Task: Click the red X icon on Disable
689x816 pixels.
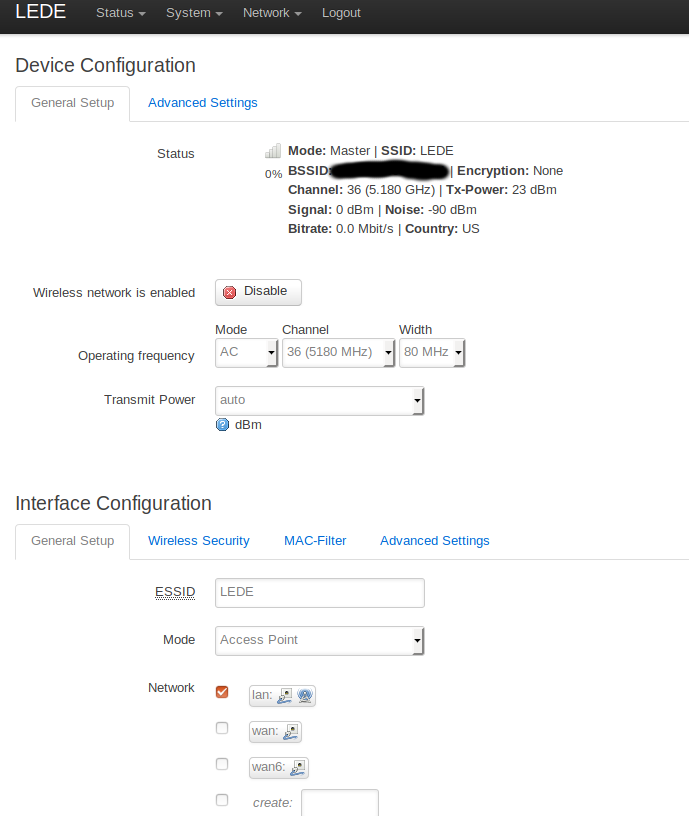Action: tap(229, 292)
